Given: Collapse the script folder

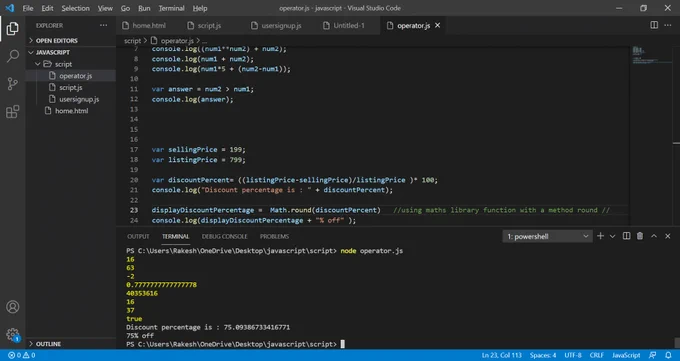Looking at the screenshot, I should coord(63,64).
